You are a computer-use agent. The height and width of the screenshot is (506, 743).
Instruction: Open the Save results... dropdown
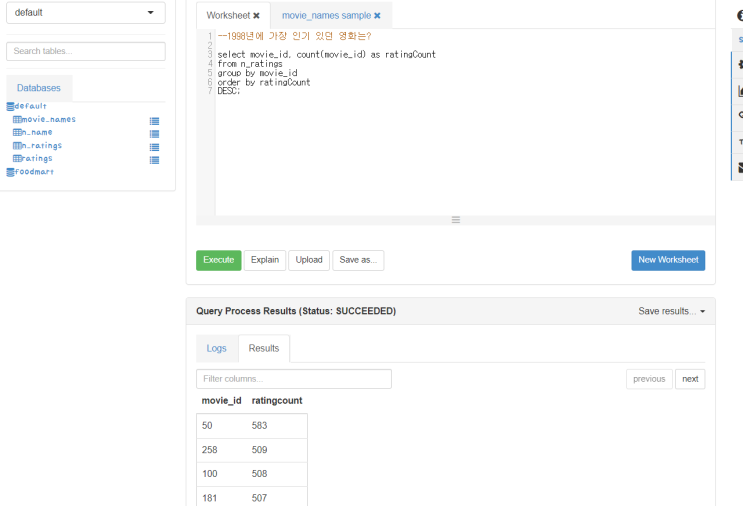click(671, 311)
